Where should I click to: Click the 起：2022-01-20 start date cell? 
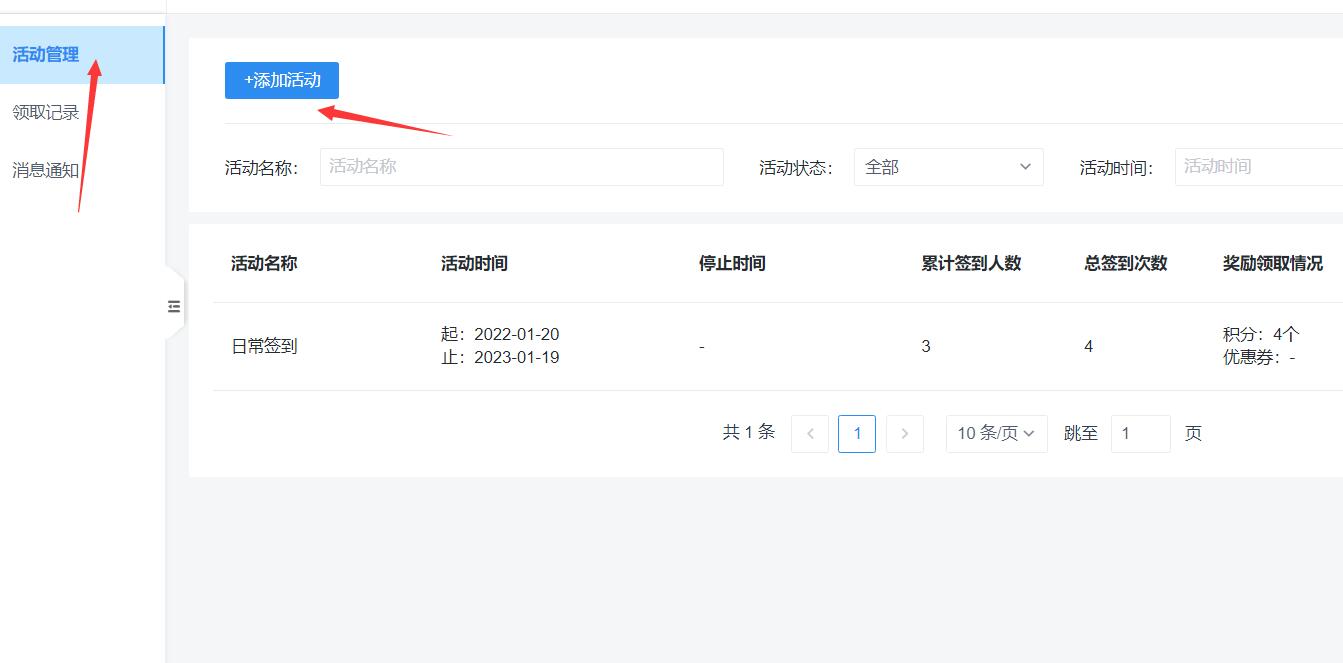click(500, 334)
